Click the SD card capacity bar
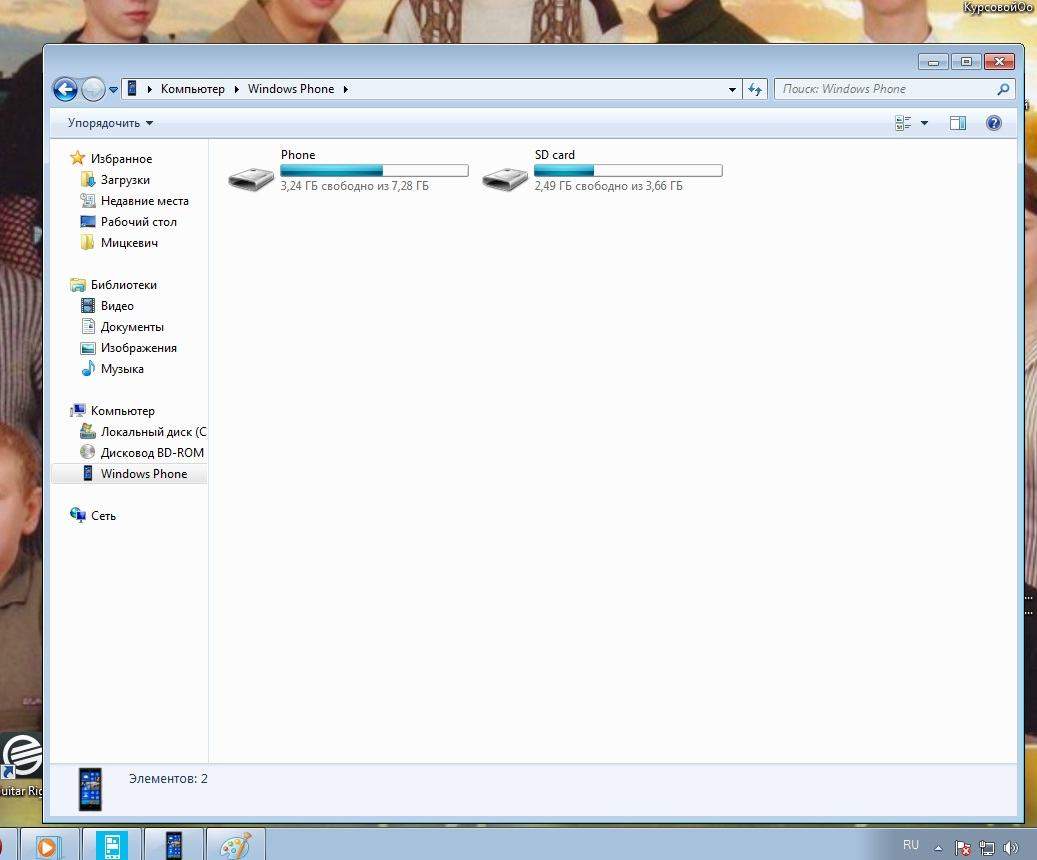Viewport: 1037px width, 860px height. pos(628,171)
